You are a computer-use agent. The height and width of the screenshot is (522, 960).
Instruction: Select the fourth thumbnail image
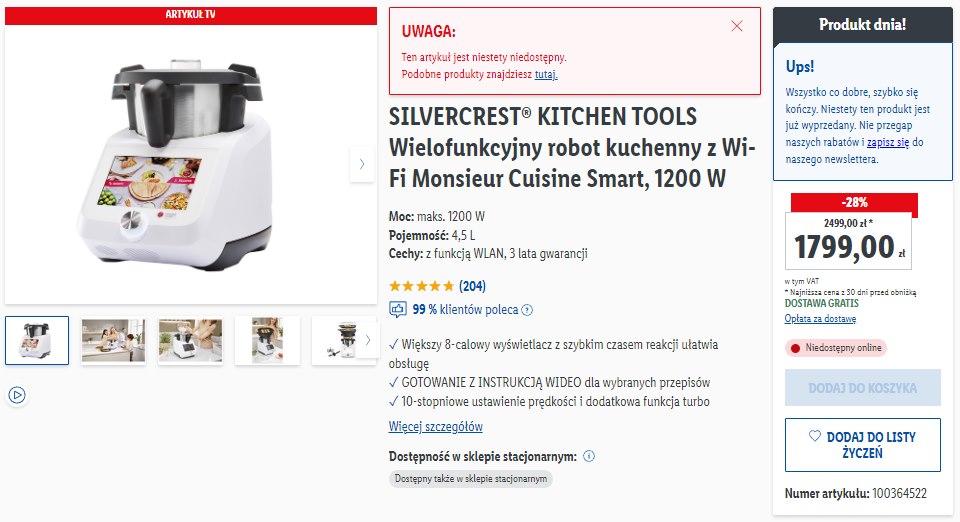point(268,341)
